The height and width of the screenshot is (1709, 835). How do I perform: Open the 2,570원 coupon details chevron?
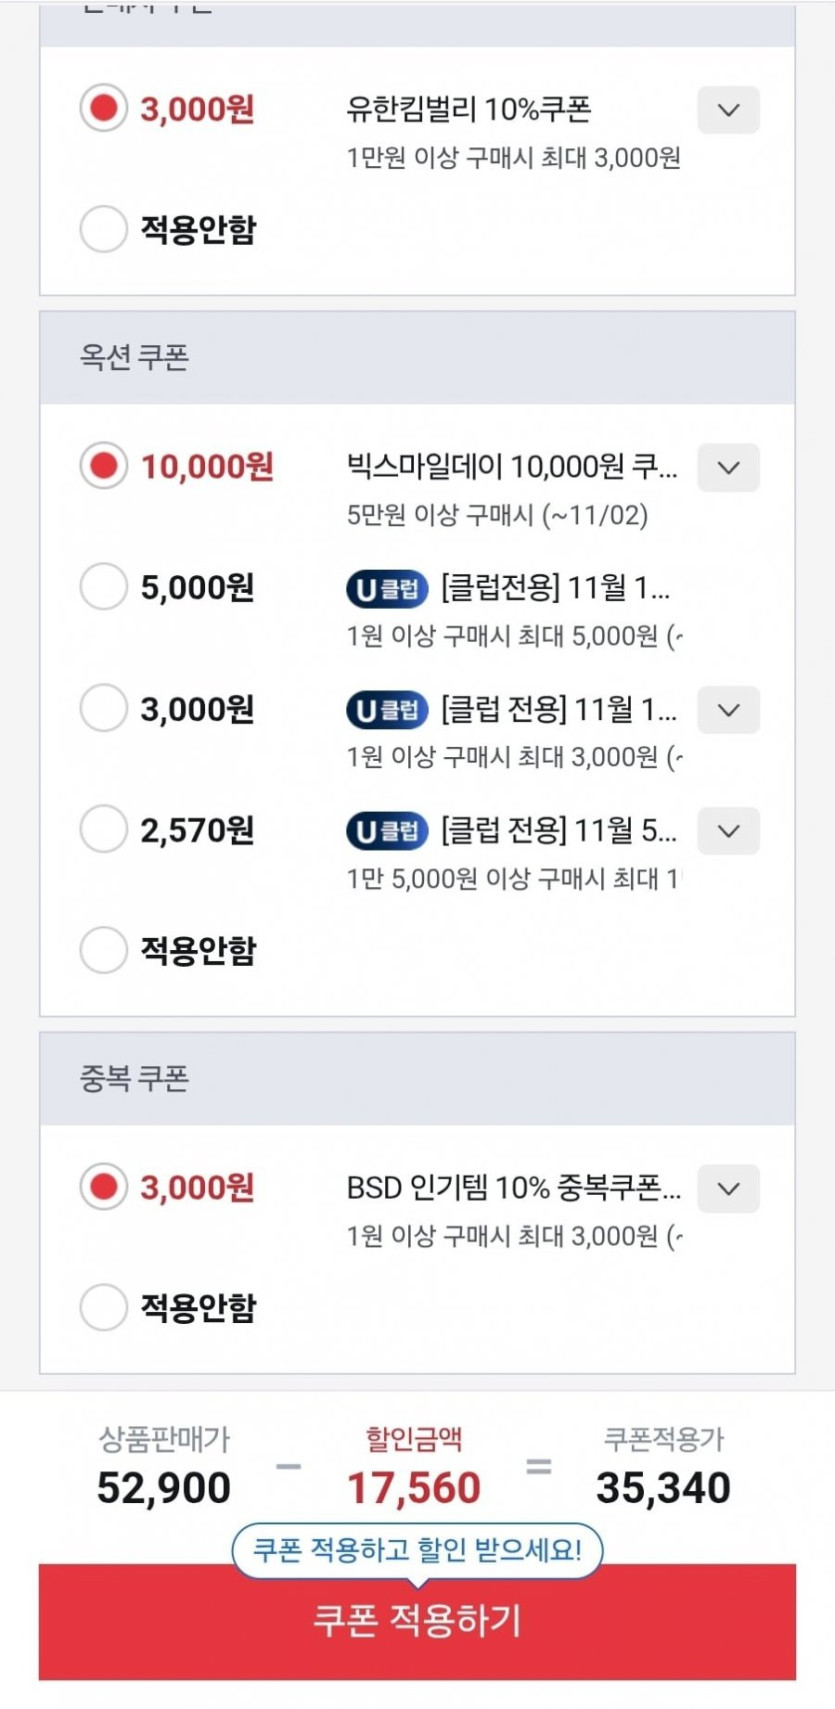[728, 831]
